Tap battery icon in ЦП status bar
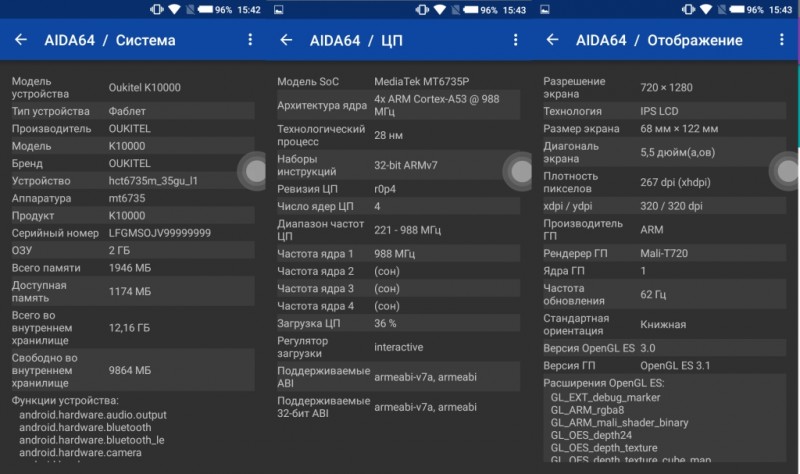The height and width of the screenshot is (474, 800). click(471, 9)
